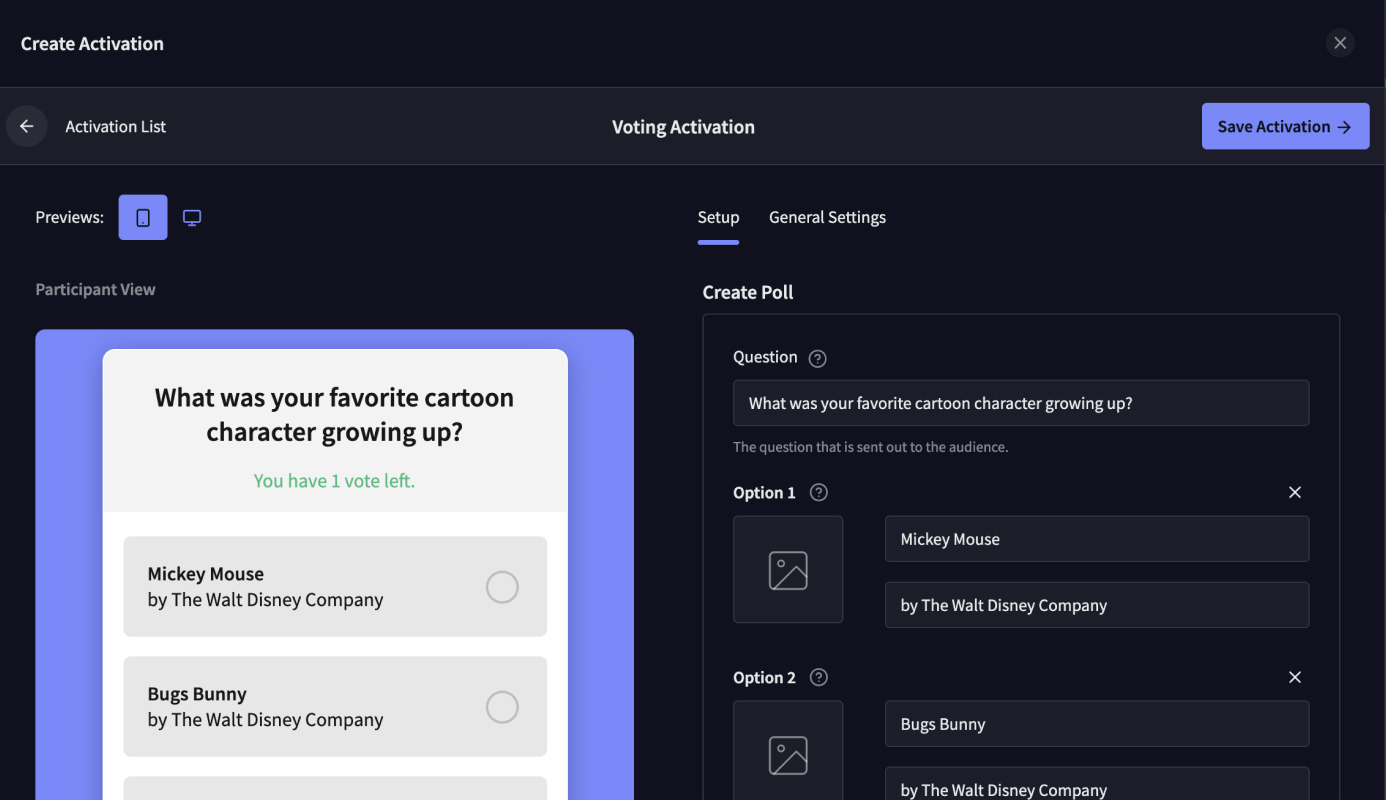Click the back arrow to Activation List

tap(27, 127)
